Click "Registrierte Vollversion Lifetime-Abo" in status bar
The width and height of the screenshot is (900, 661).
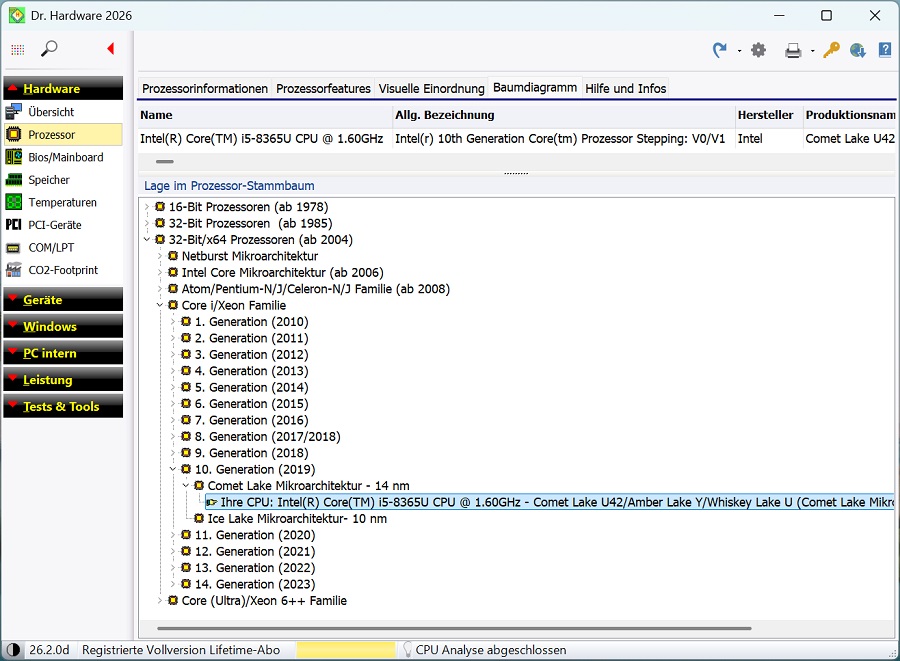coord(181,650)
